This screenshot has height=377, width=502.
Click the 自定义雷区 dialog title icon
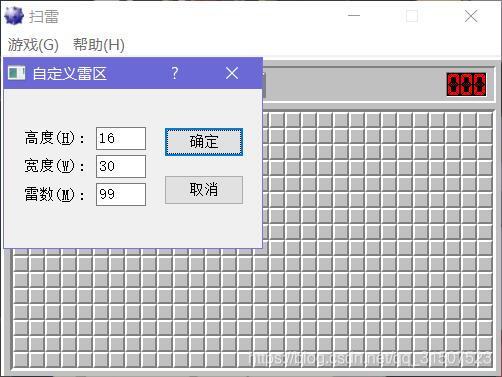pos(16,73)
